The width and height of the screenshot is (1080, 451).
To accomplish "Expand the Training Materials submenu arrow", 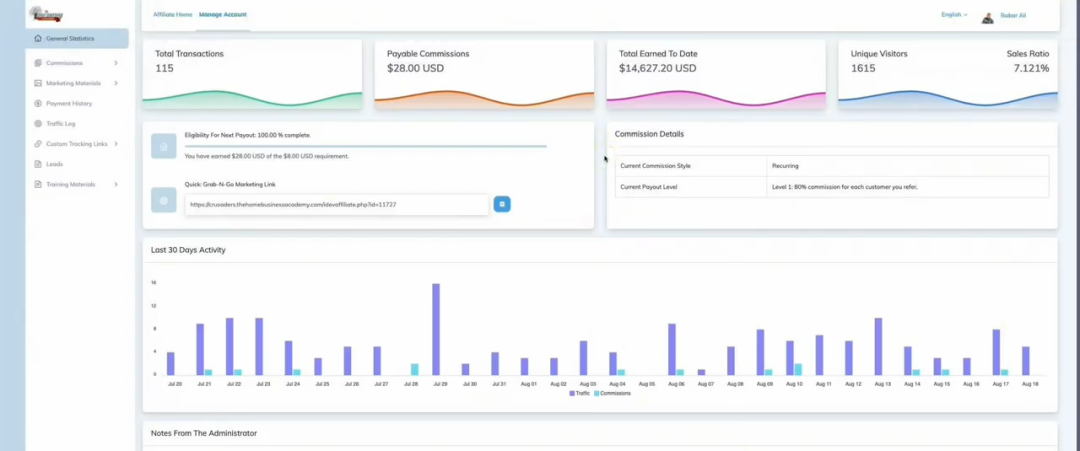I will pos(116,184).
